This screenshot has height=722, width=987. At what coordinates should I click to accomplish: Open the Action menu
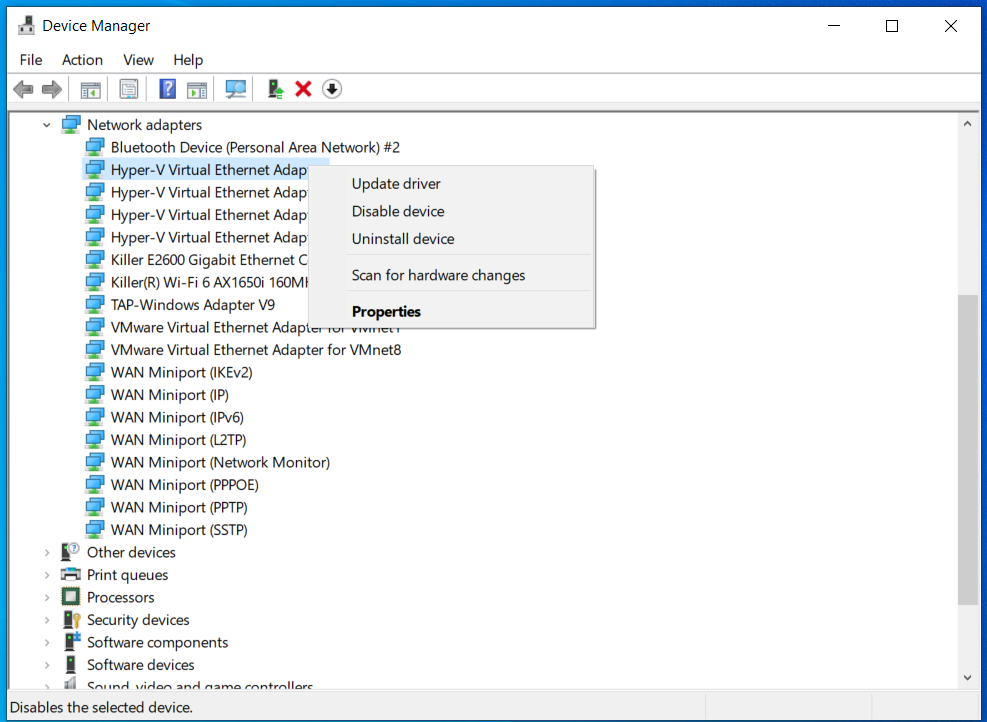pyautogui.click(x=82, y=60)
